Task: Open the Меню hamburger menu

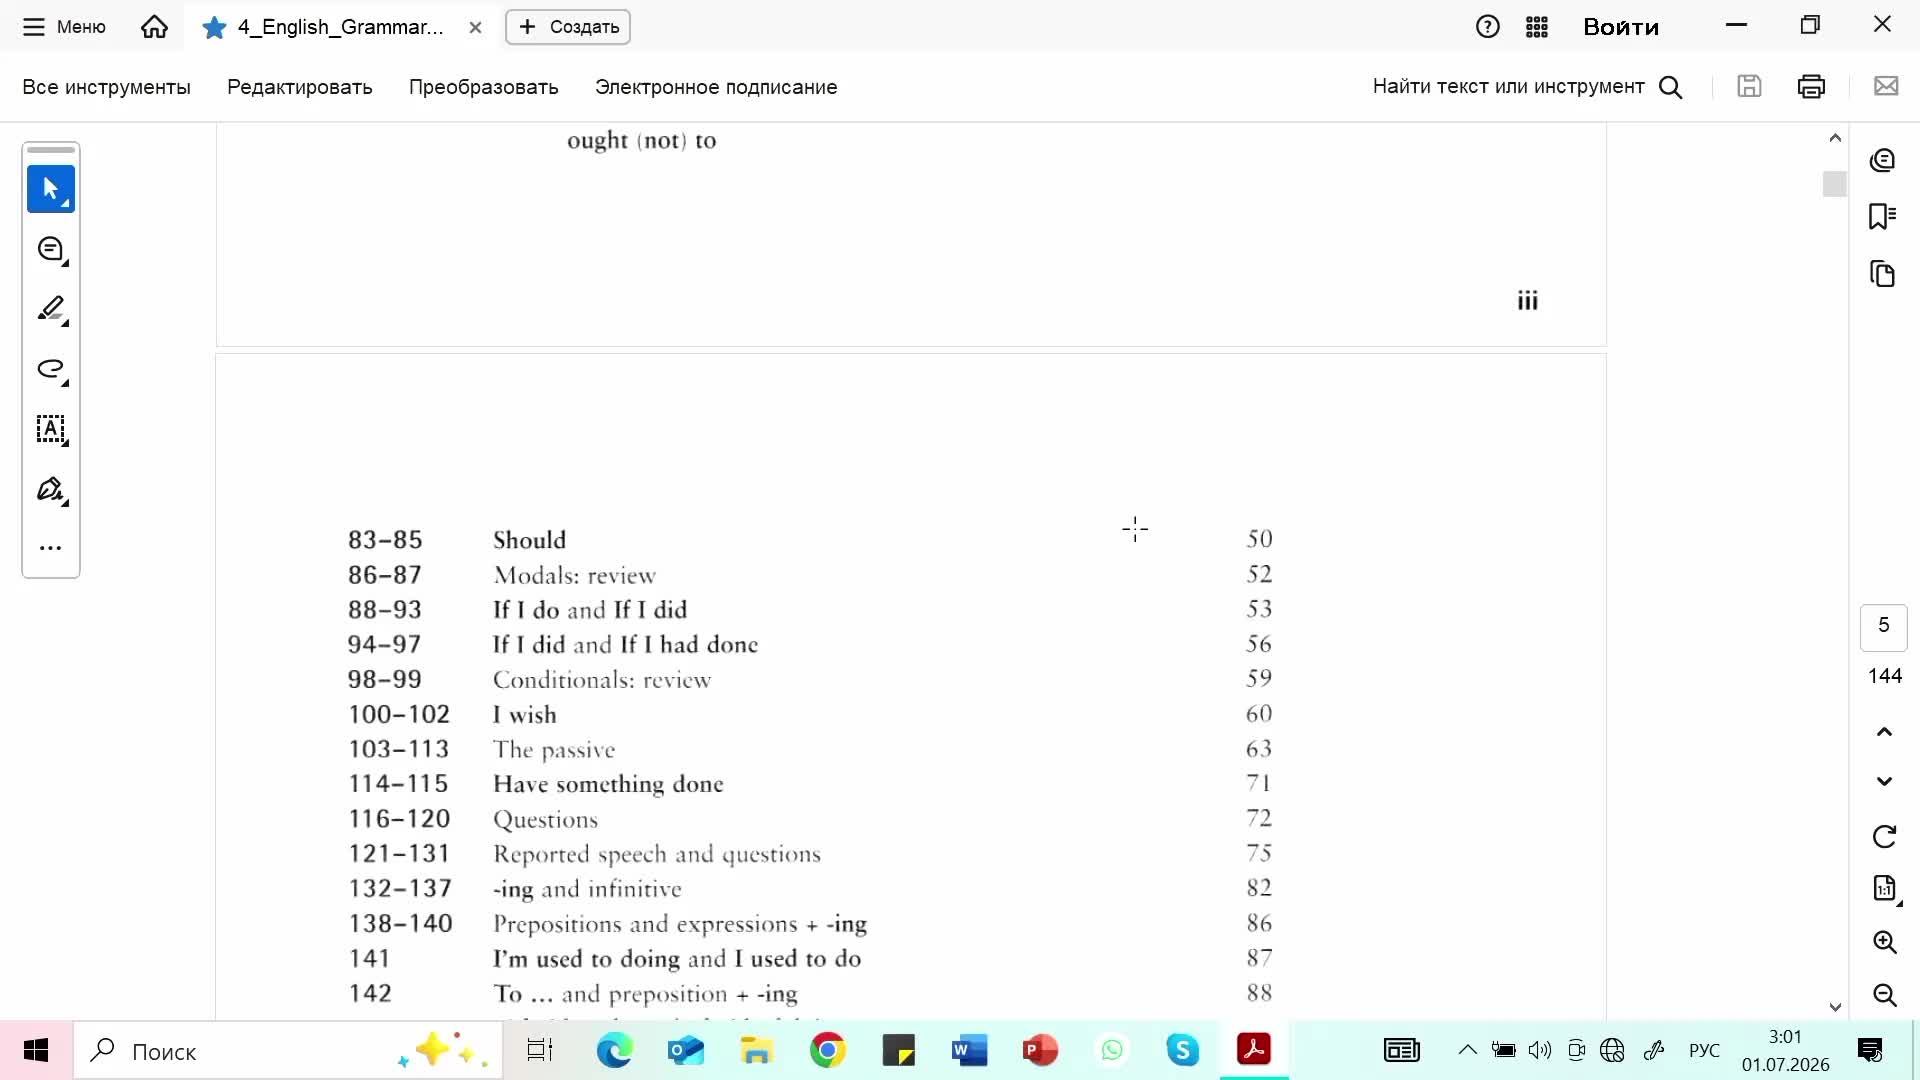Action: [64, 27]
